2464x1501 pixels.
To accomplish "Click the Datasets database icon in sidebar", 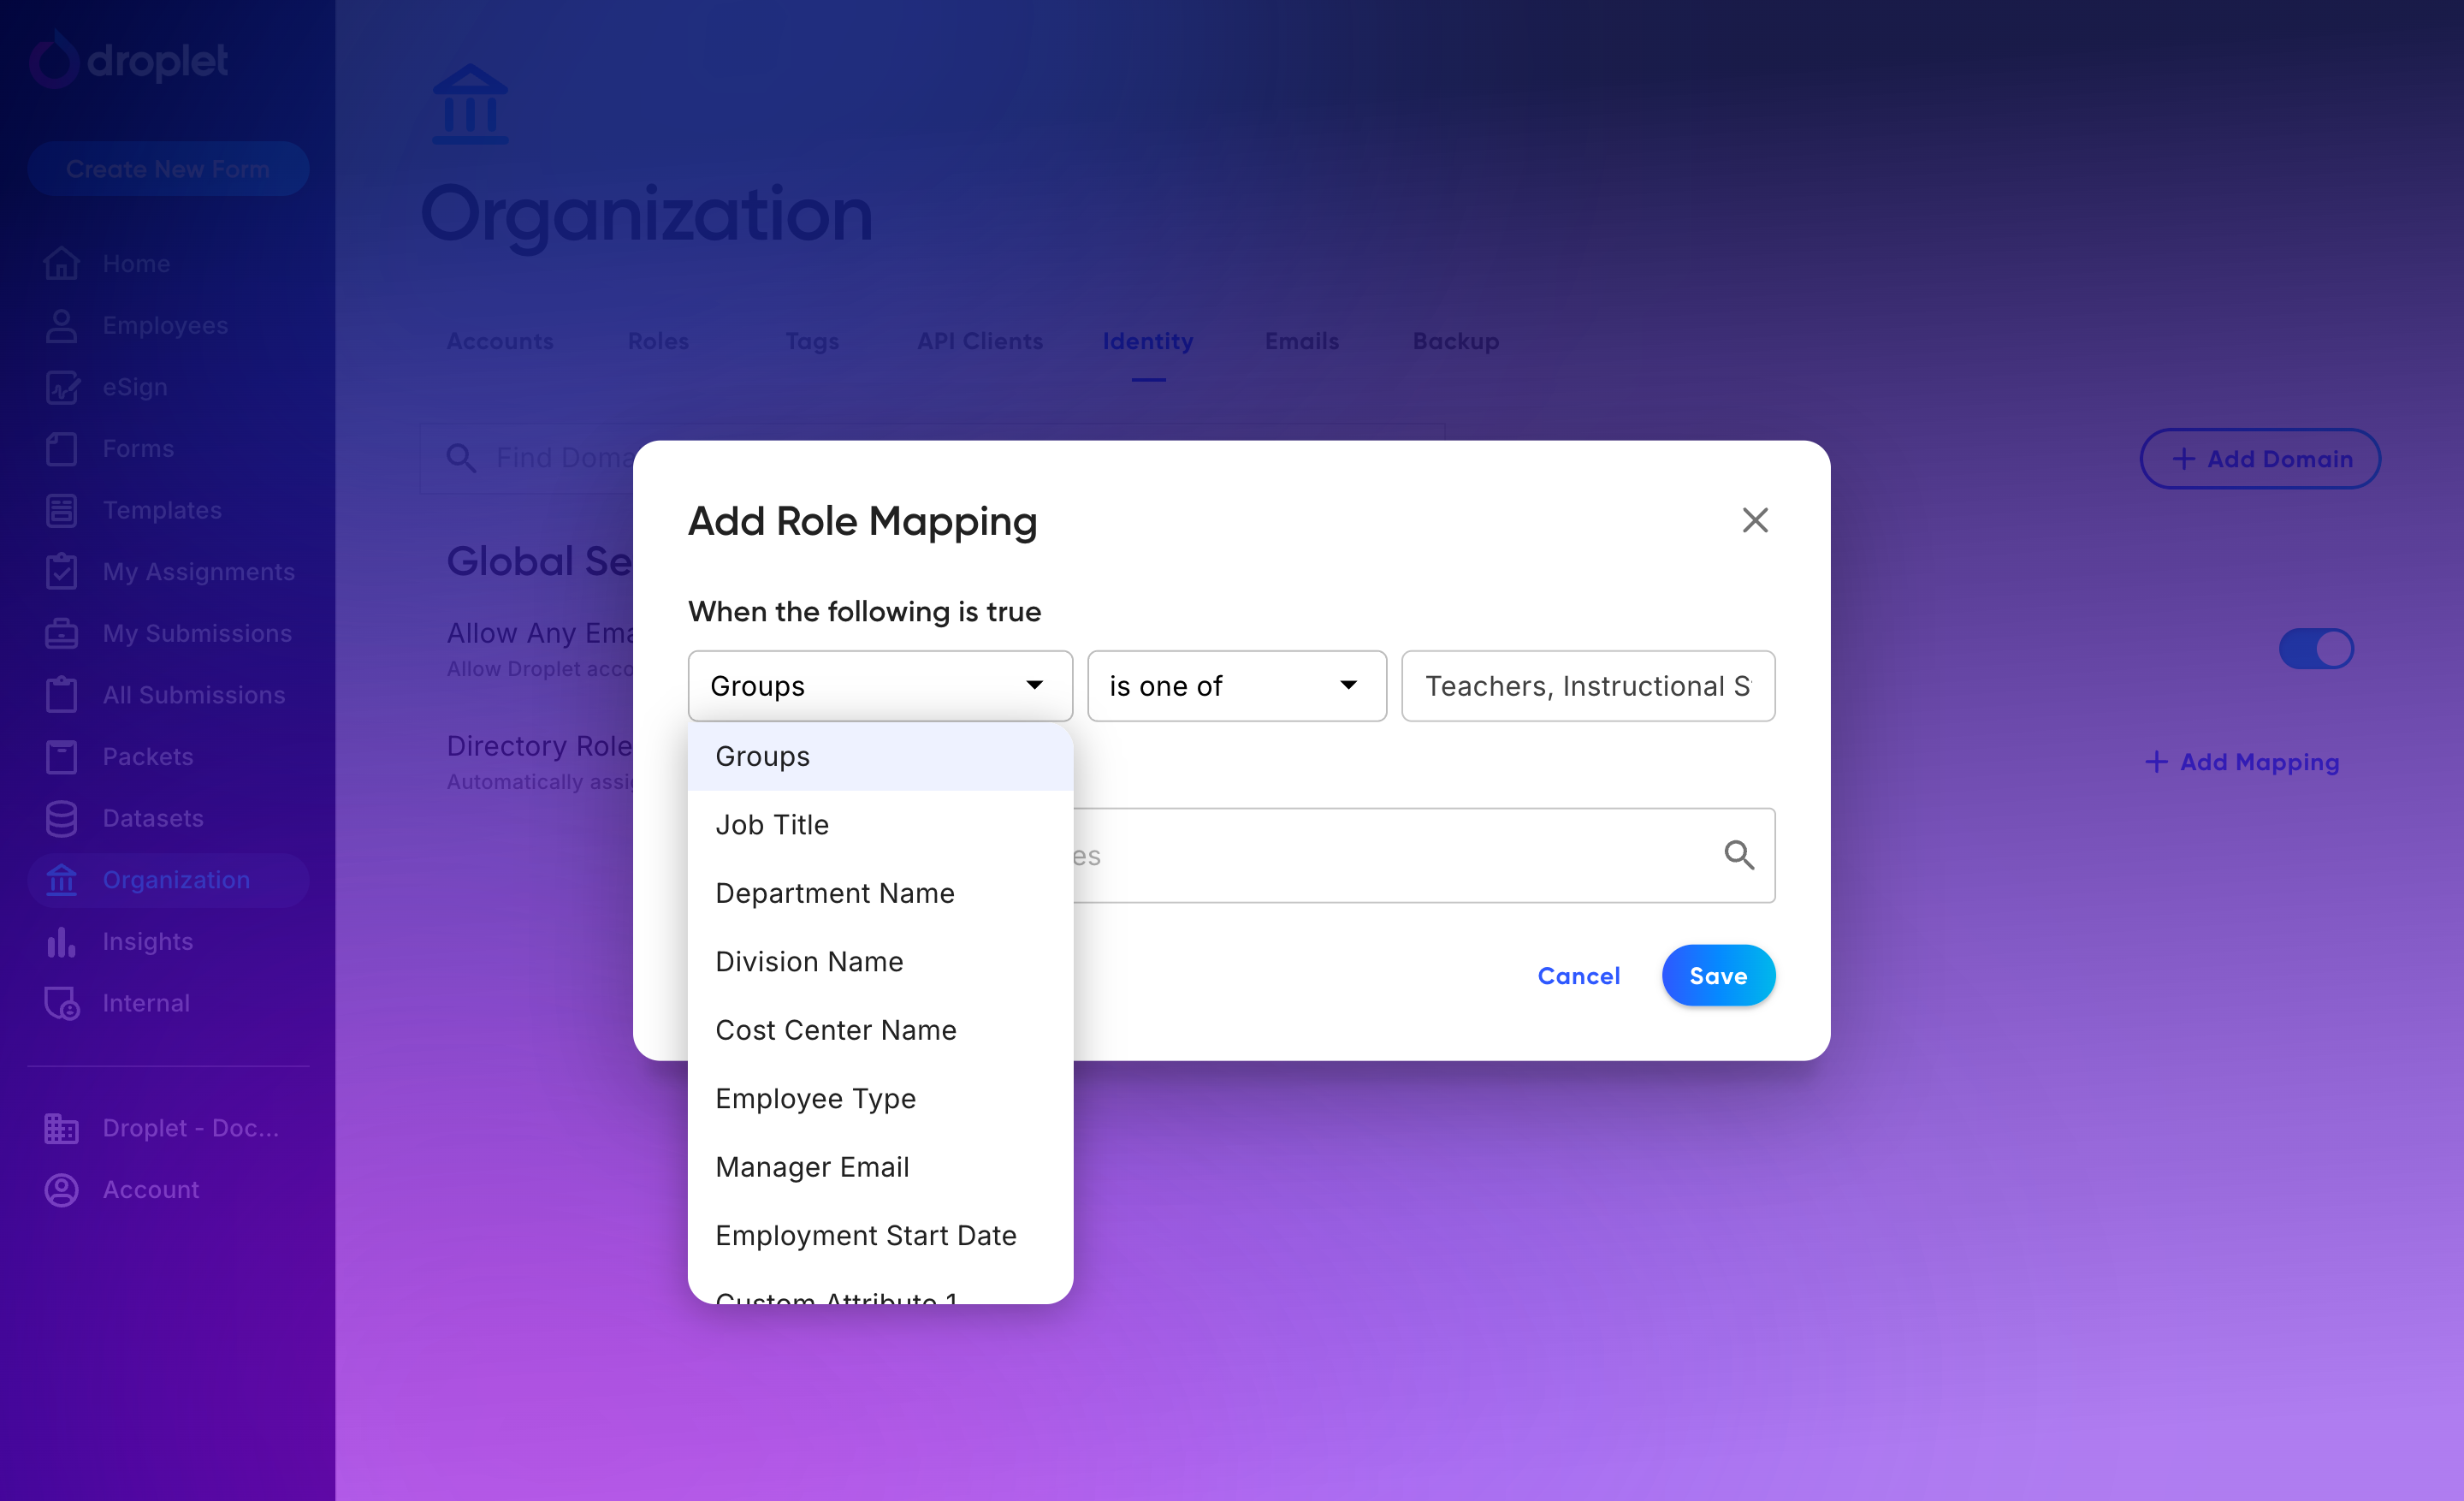I will point(61,818).
